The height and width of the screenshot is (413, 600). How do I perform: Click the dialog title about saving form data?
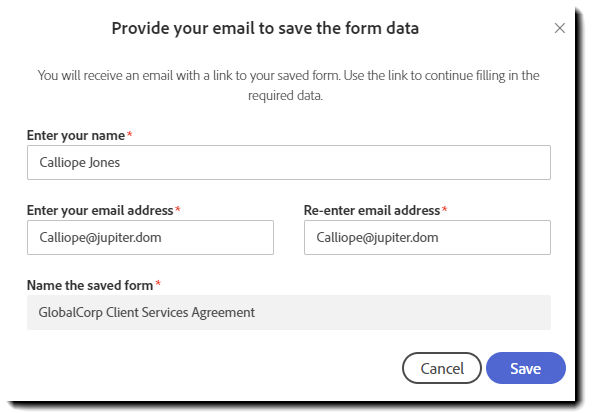(x=265, y=28)
